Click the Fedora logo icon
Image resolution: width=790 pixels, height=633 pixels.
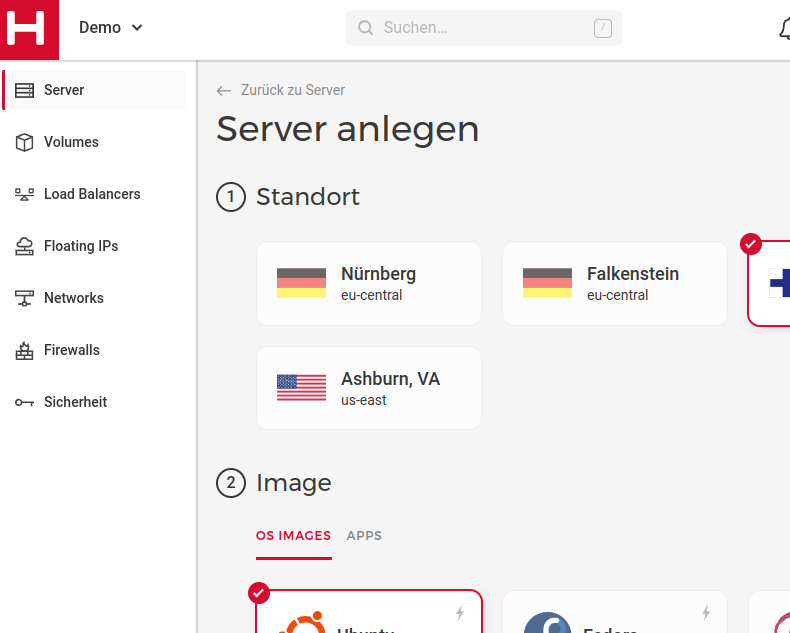548,623
